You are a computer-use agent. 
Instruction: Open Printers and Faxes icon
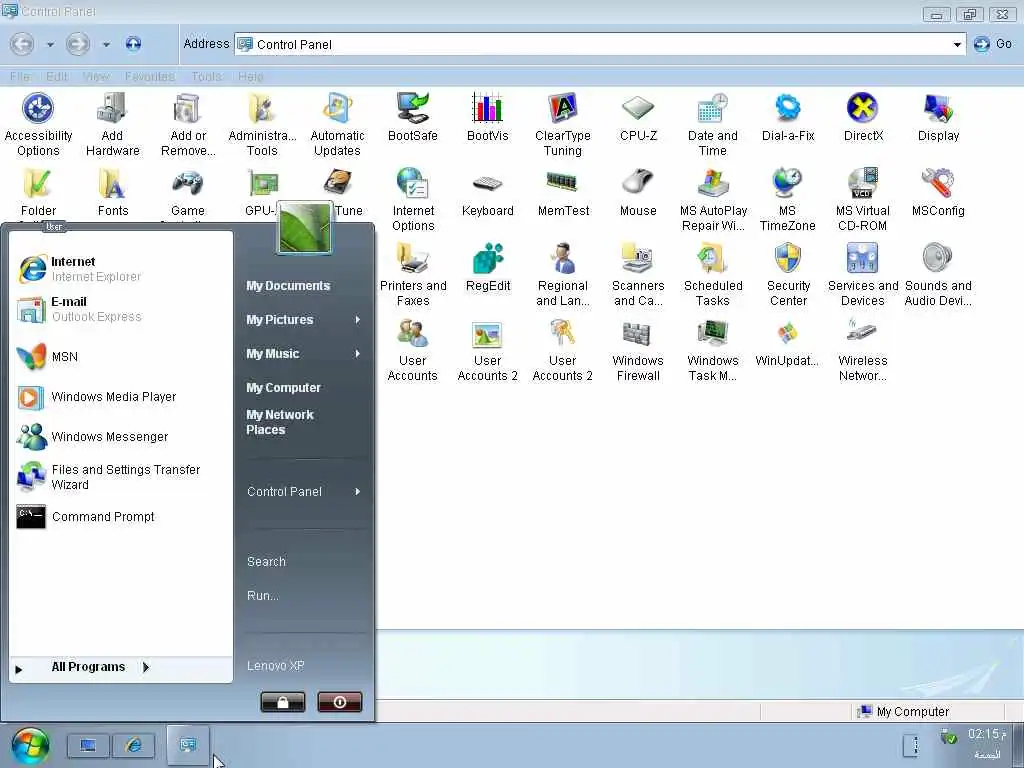[413, 275]
